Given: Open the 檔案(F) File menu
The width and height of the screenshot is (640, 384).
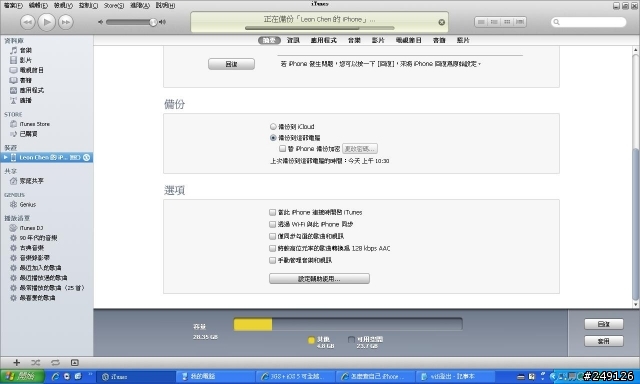Looking at the screenshot, I should pyautogui.click(x=13, y=5).
